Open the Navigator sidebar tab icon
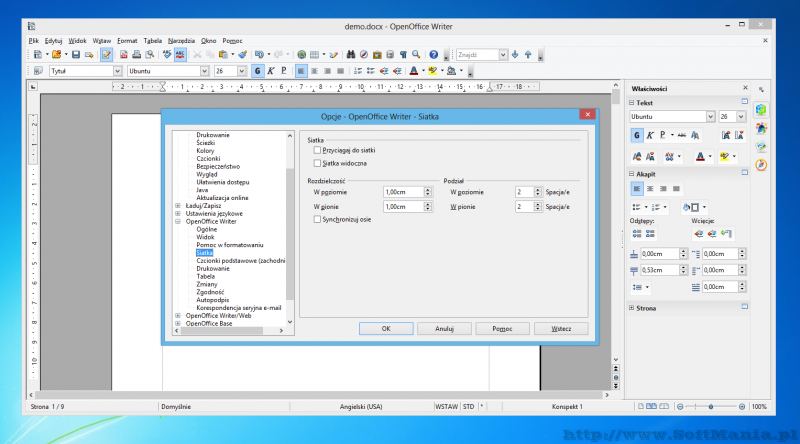The width and height of the screenshot is (800, 444). pyautogui.click(x=761, y=165)
